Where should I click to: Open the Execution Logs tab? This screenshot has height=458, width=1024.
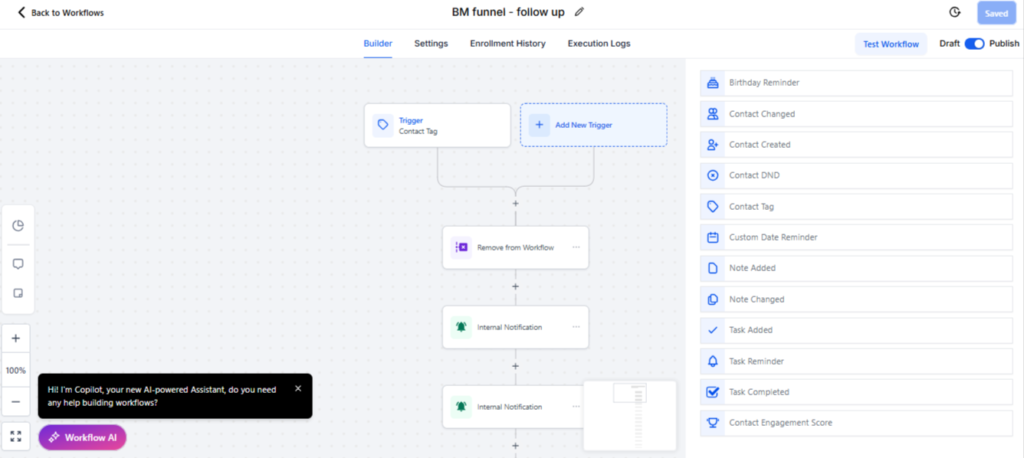pyautogui.click(x=599, y=44)
